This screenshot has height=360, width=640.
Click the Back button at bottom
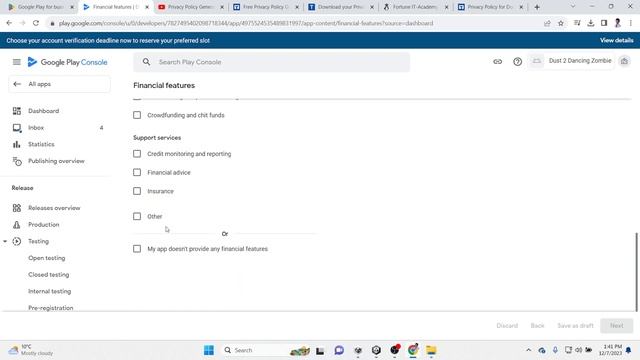[x=537, y=326]
